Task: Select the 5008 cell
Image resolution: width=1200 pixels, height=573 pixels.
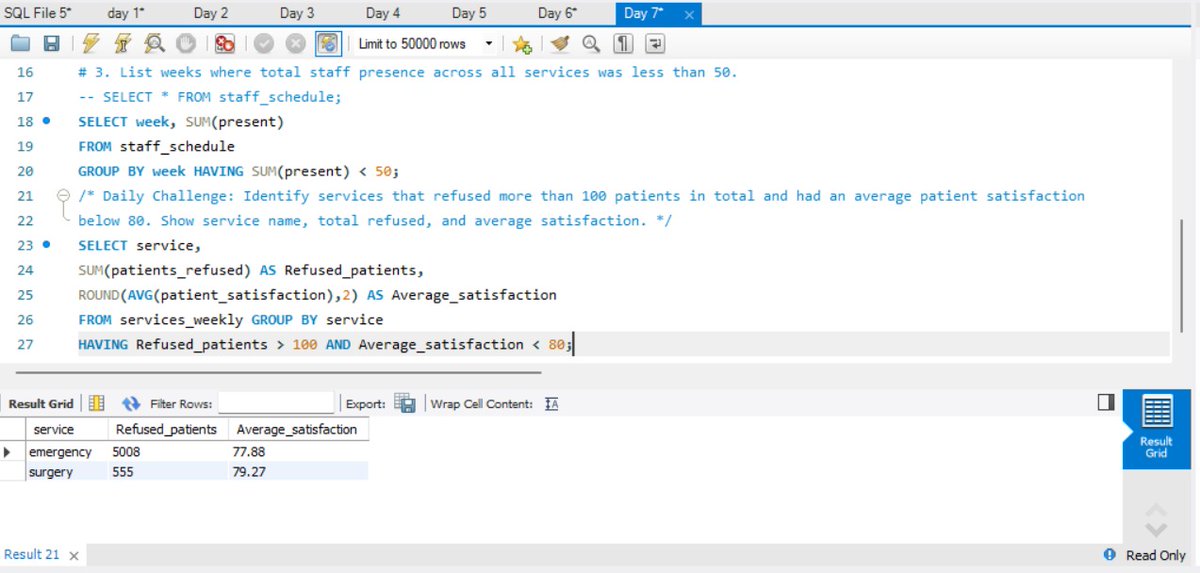Action: click(x=167, y=452)
